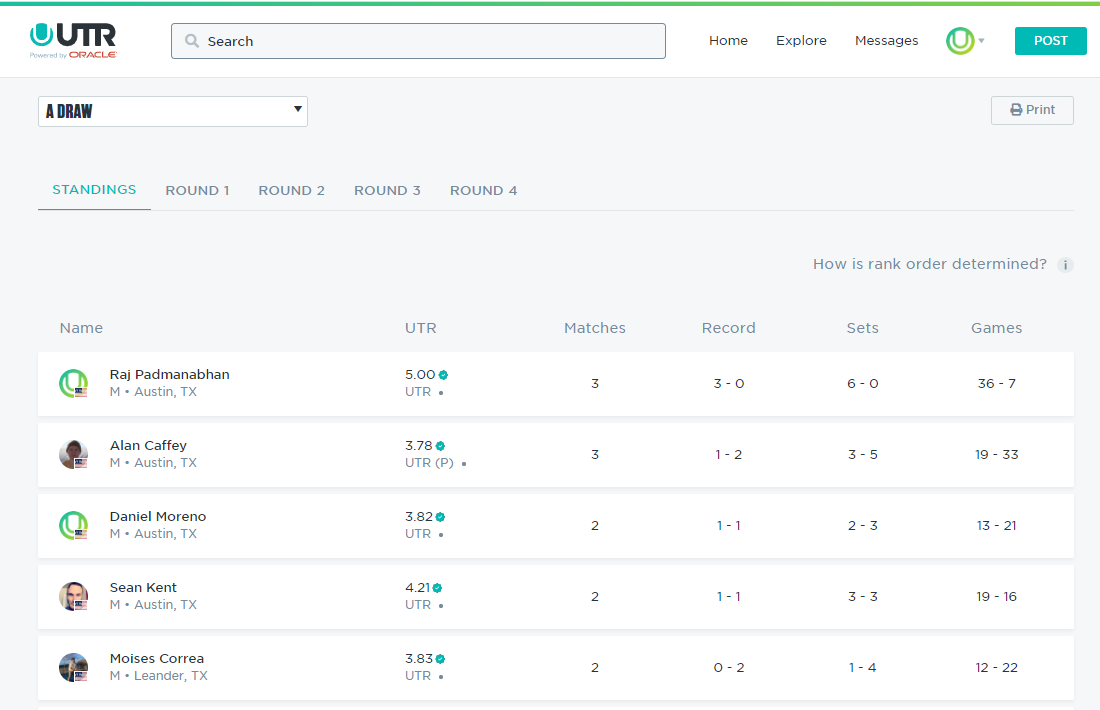Click the Print button
Image resolution: width=1100 pixels, height=710 pixels.
[1032, 110]
